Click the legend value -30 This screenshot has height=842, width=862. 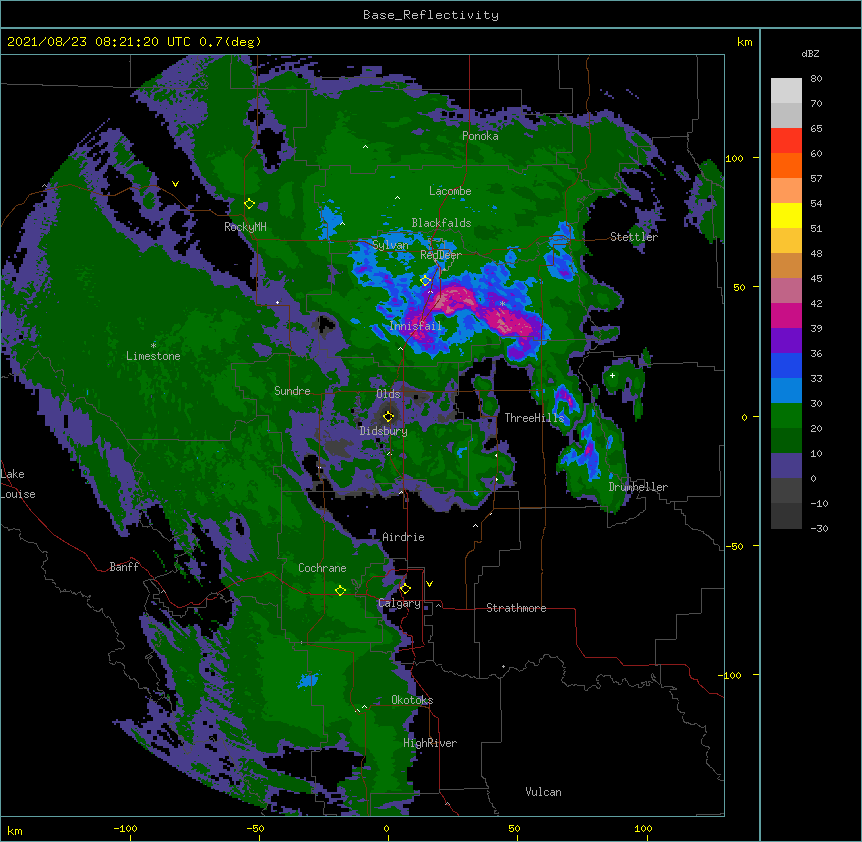click(x=819, y=528)
